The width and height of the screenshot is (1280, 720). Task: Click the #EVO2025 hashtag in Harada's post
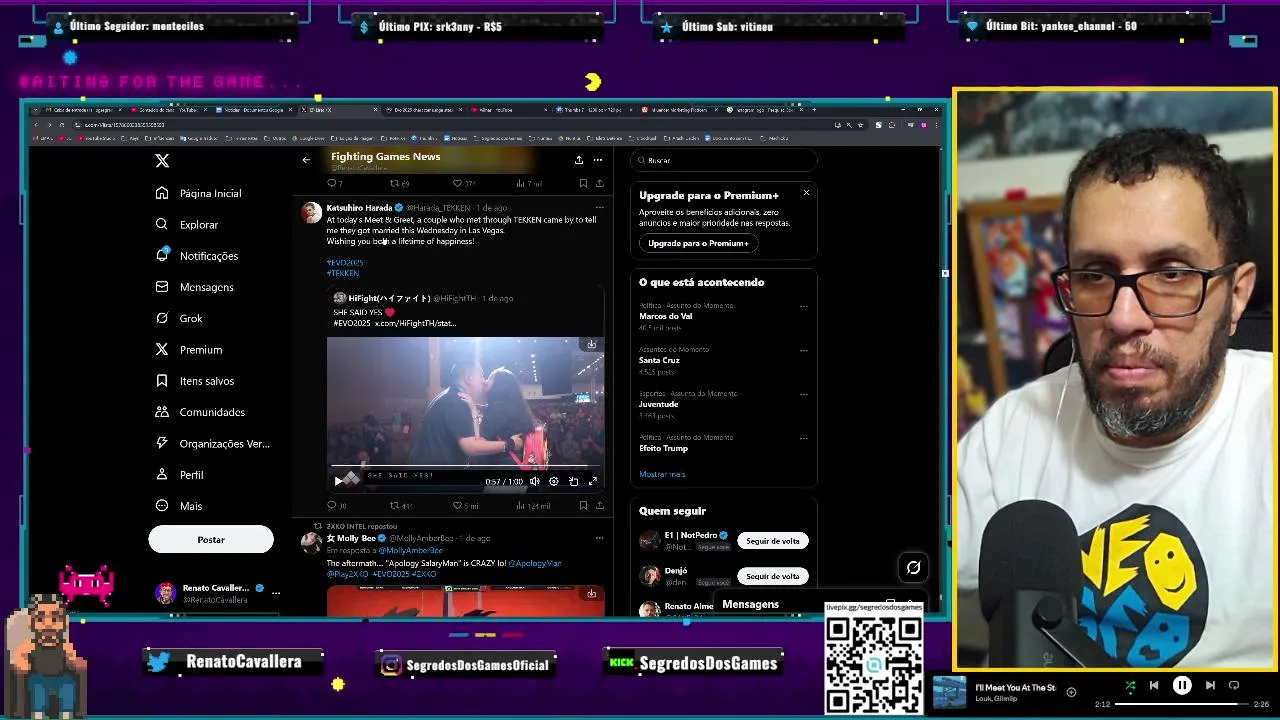pos(345,262)
